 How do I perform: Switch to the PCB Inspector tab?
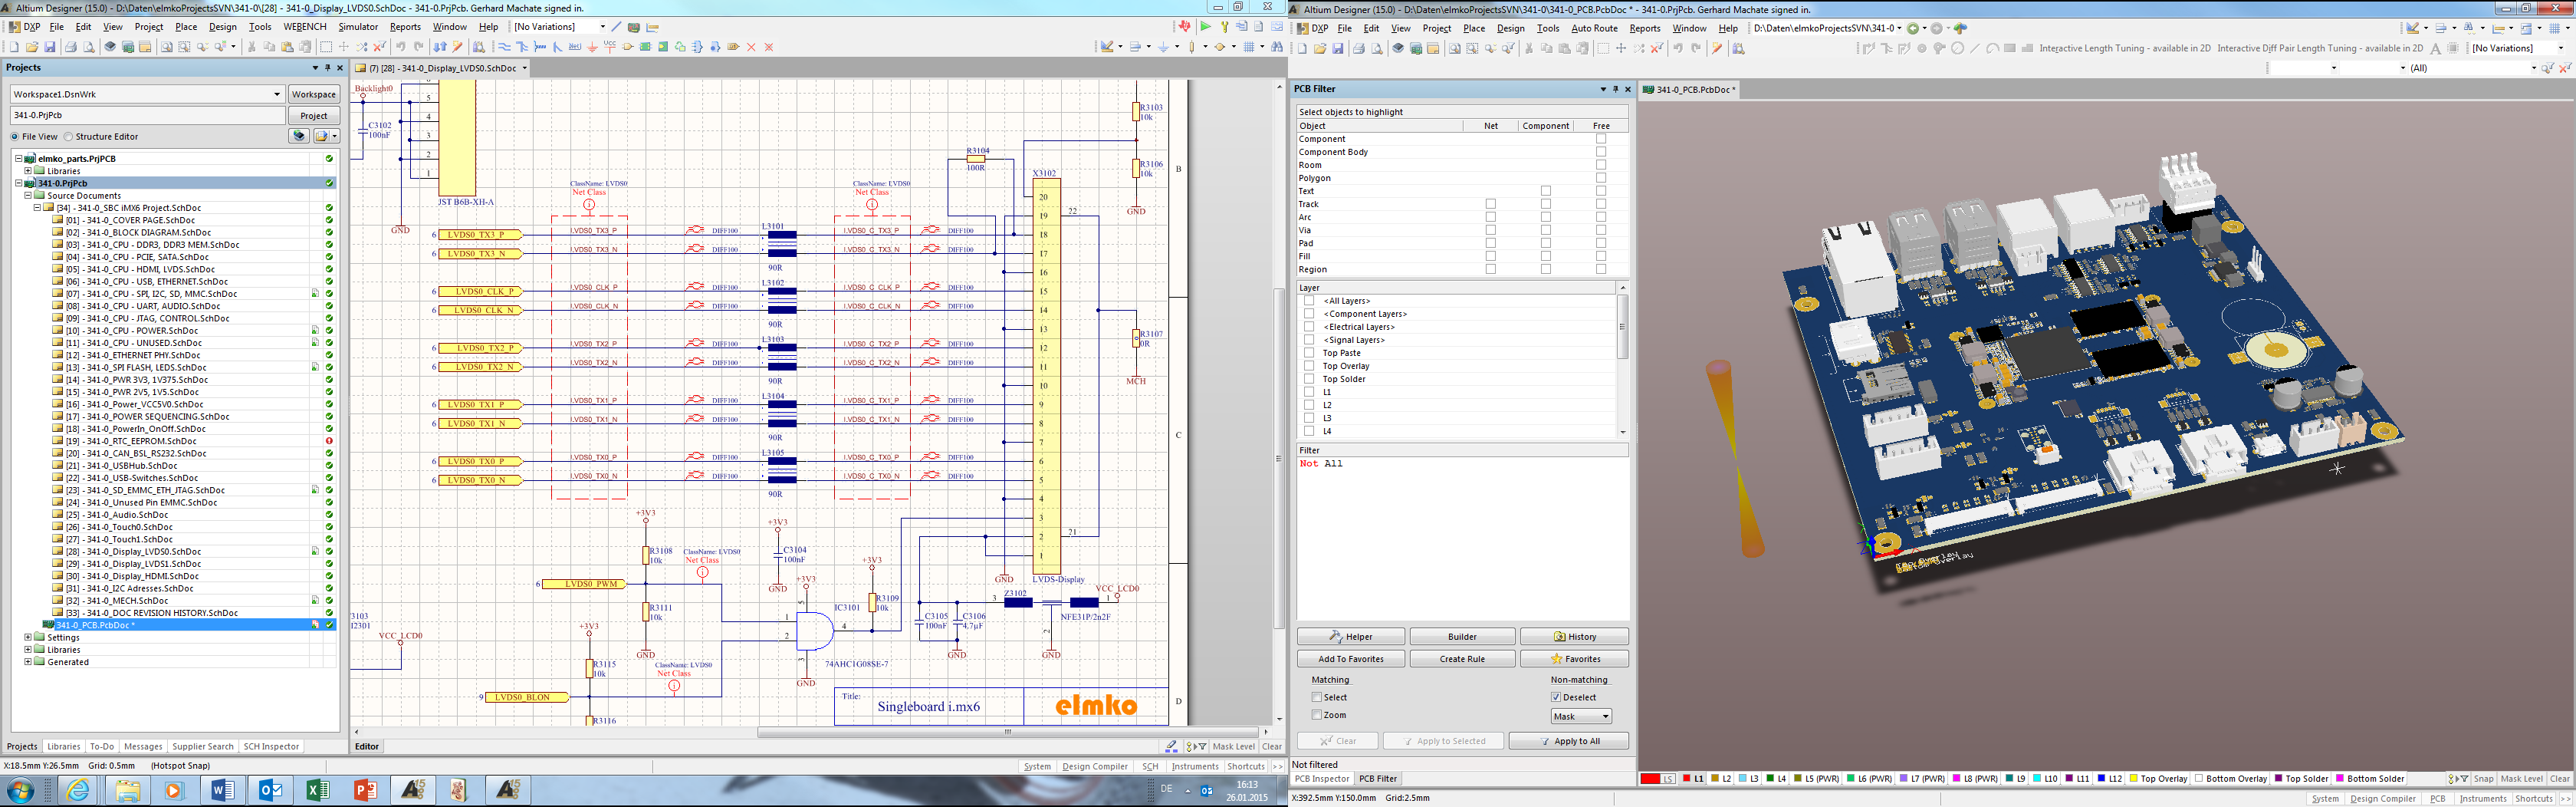(1322, 779)
